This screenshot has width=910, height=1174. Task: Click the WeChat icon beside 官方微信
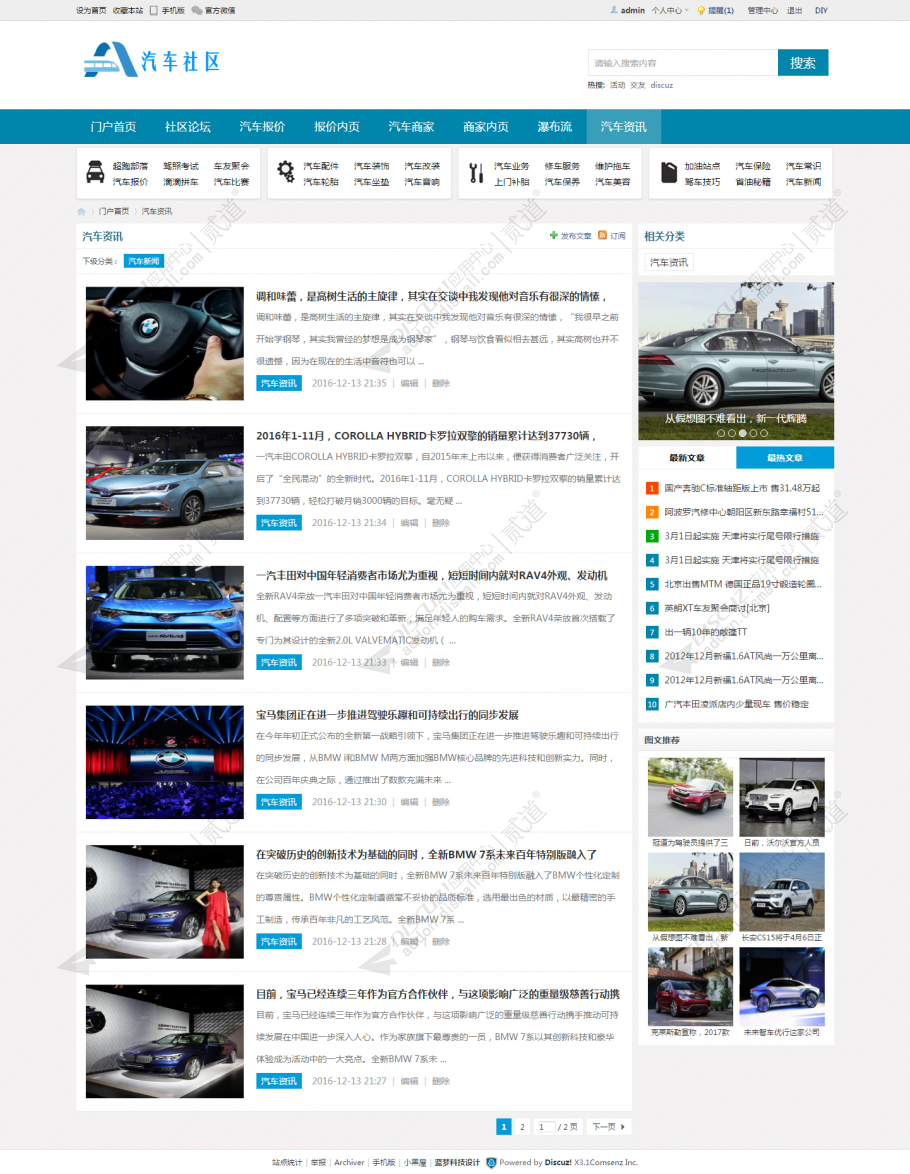tap(197, 10)
